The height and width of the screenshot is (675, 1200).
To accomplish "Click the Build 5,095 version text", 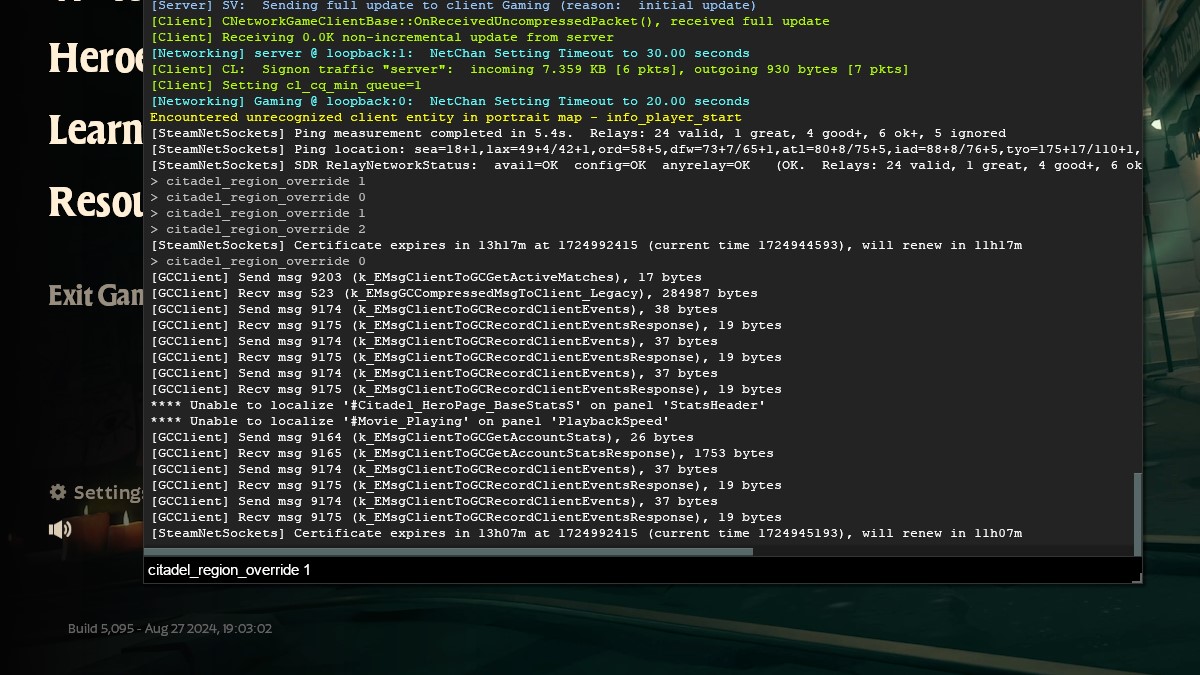I will [x=169, y=629].
